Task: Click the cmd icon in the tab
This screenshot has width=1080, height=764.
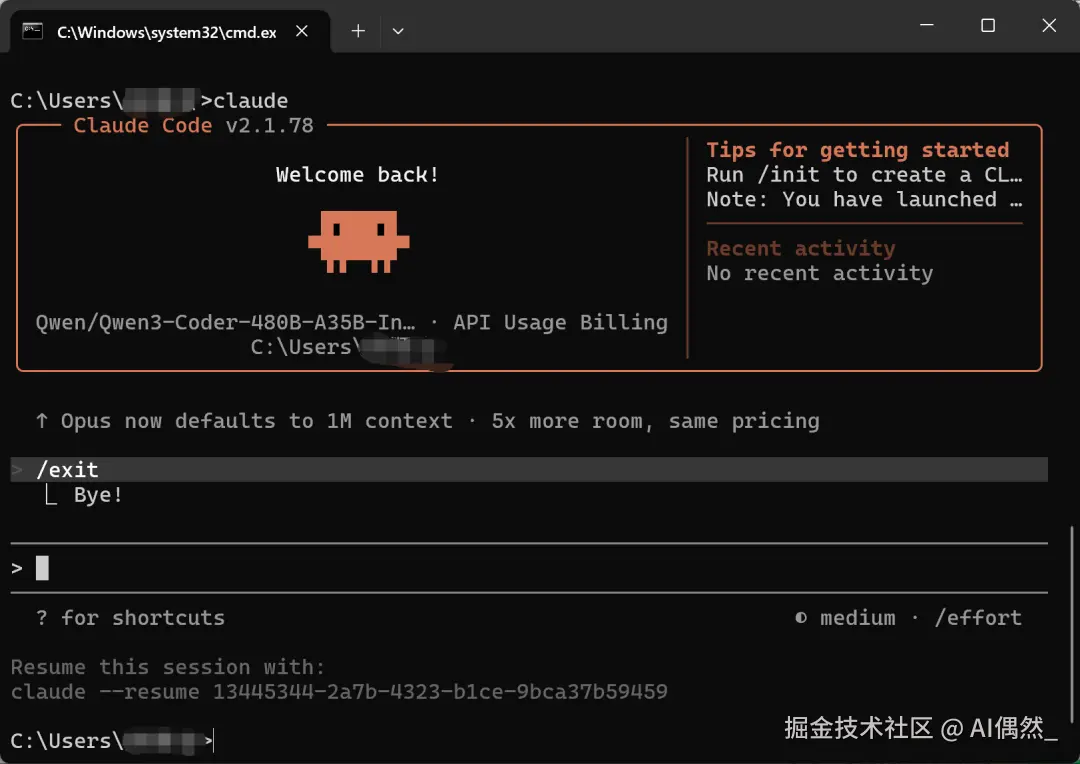Action: coord(32,31)
